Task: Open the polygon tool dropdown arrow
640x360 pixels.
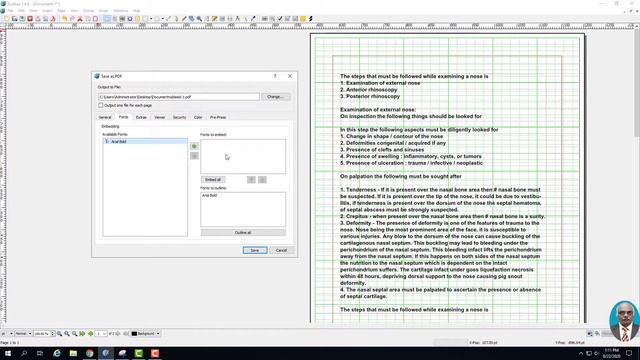Action: coord(162,19)
